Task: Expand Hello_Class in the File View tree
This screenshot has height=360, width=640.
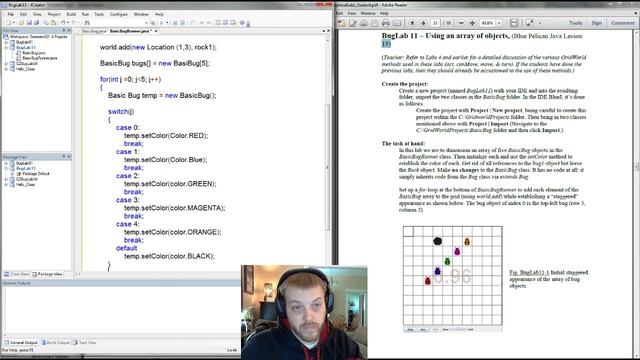Action: [x=6, y=69]
